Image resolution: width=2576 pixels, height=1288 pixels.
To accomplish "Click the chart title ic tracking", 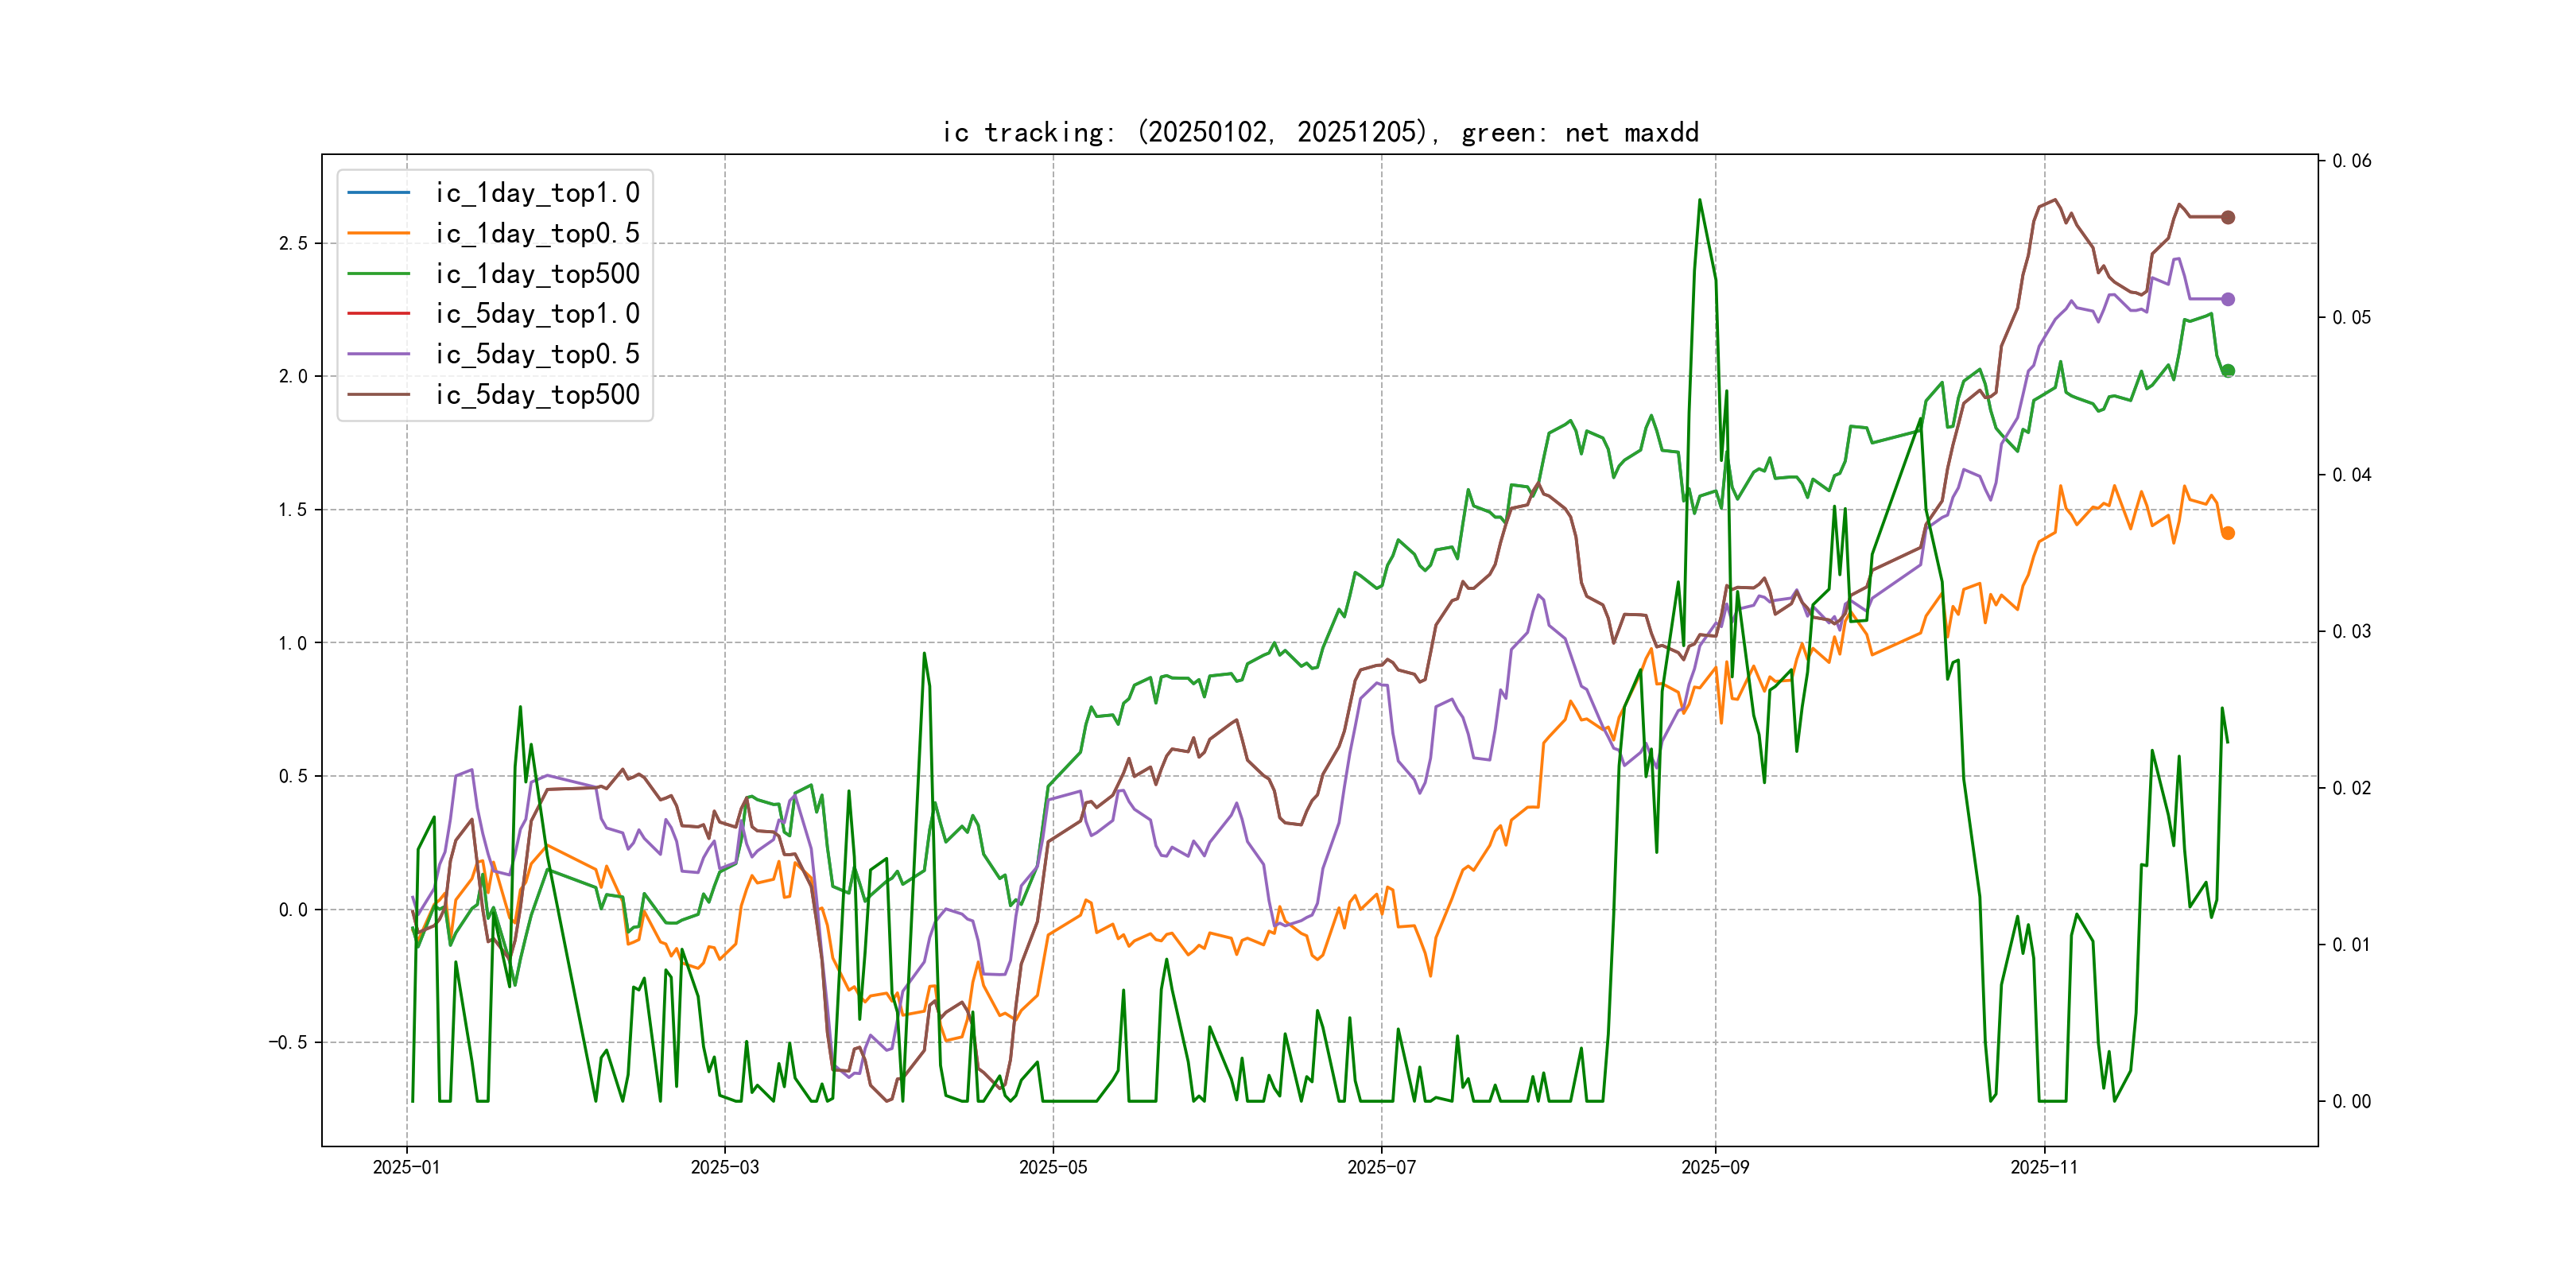I will [1320, 132].
